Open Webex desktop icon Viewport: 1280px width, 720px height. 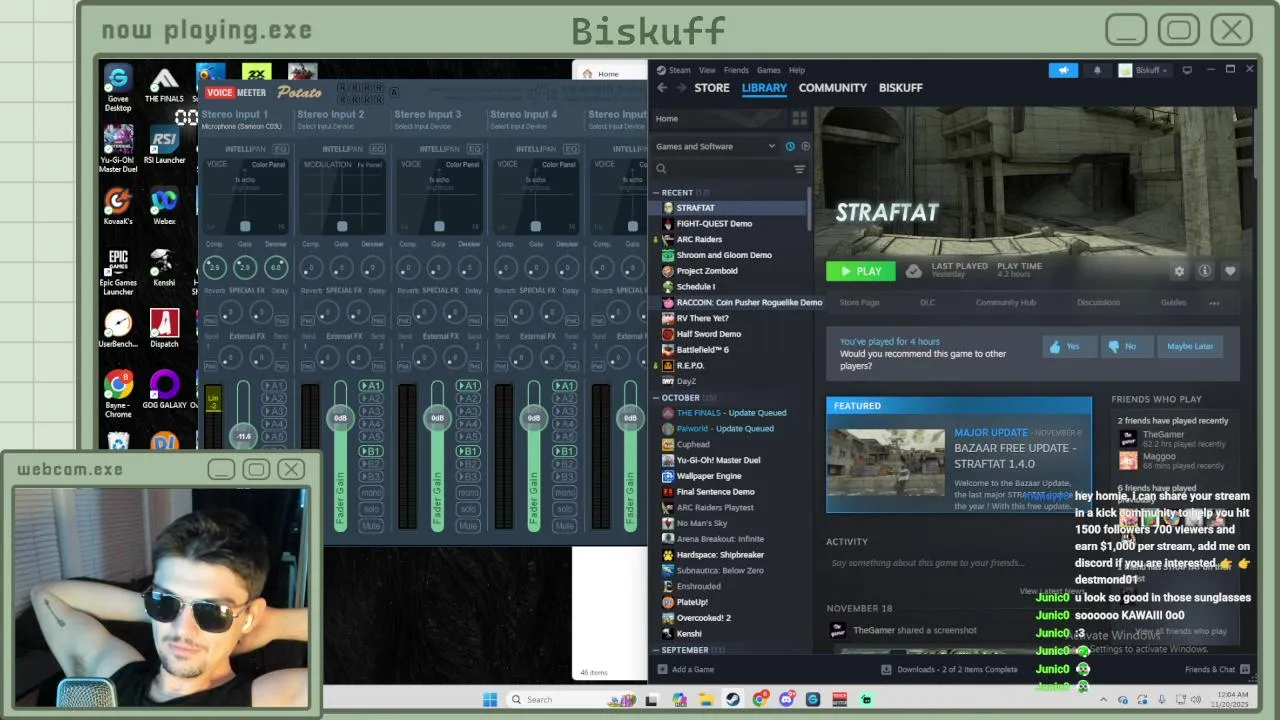tap(164, 207)
